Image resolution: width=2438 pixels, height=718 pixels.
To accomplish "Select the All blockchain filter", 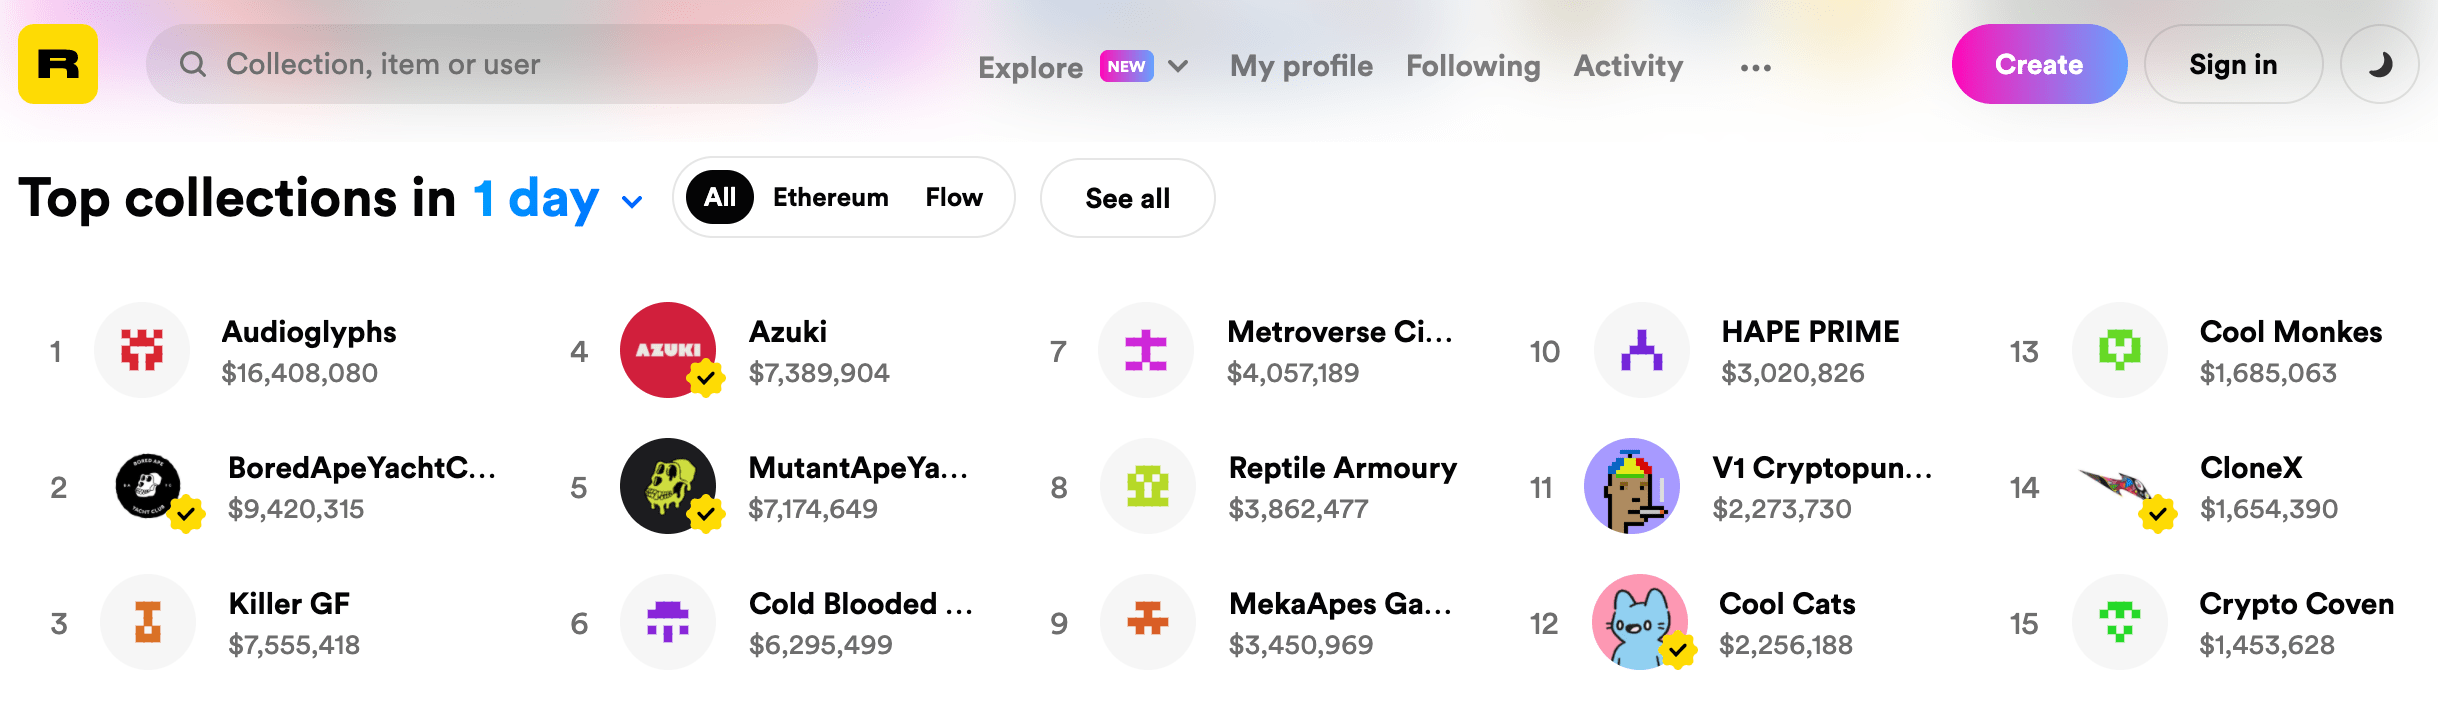I will pos(720,197).
